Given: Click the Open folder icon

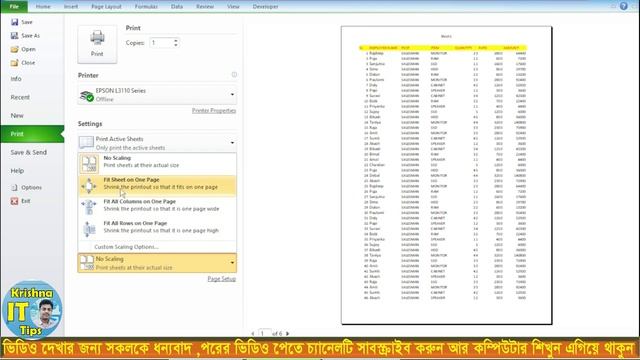Looking at the screenshot, I should point(15,49).
